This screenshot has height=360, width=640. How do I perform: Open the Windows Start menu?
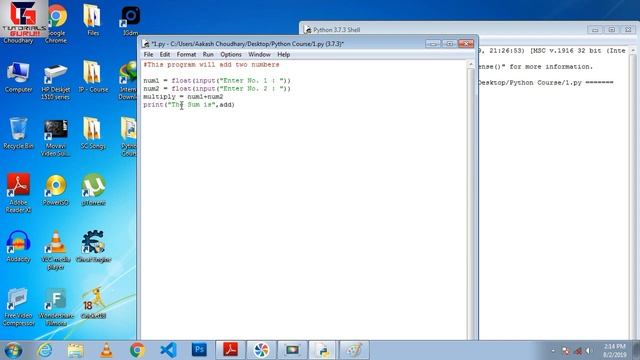click(x=13, y=351)
